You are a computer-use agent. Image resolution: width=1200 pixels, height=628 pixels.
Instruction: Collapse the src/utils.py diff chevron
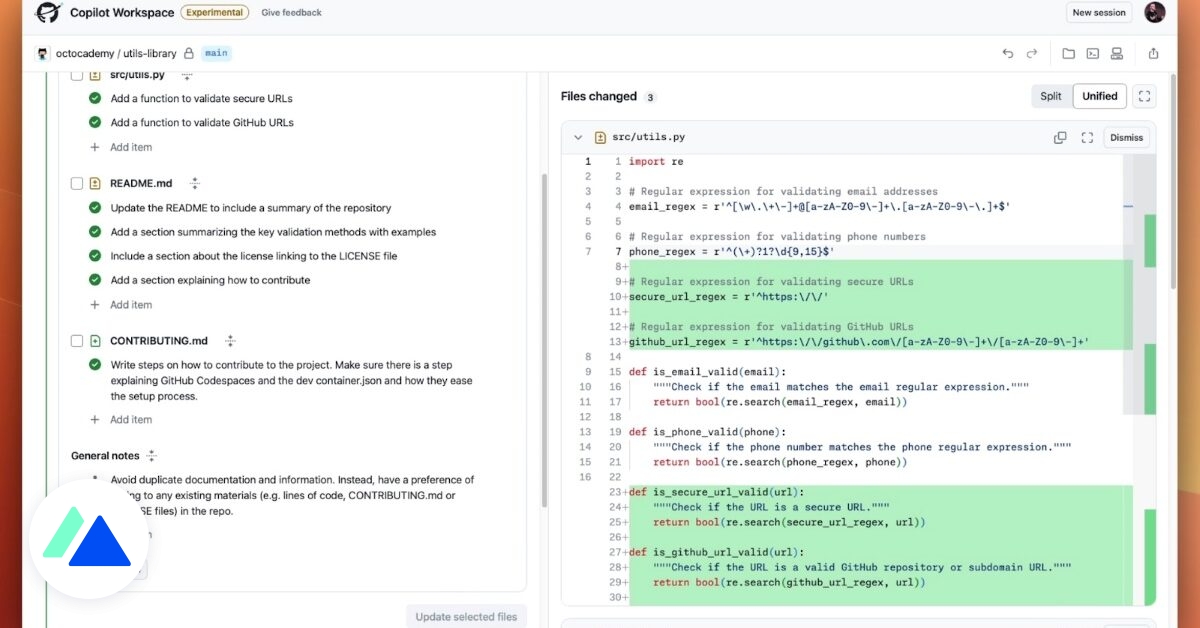578,137
